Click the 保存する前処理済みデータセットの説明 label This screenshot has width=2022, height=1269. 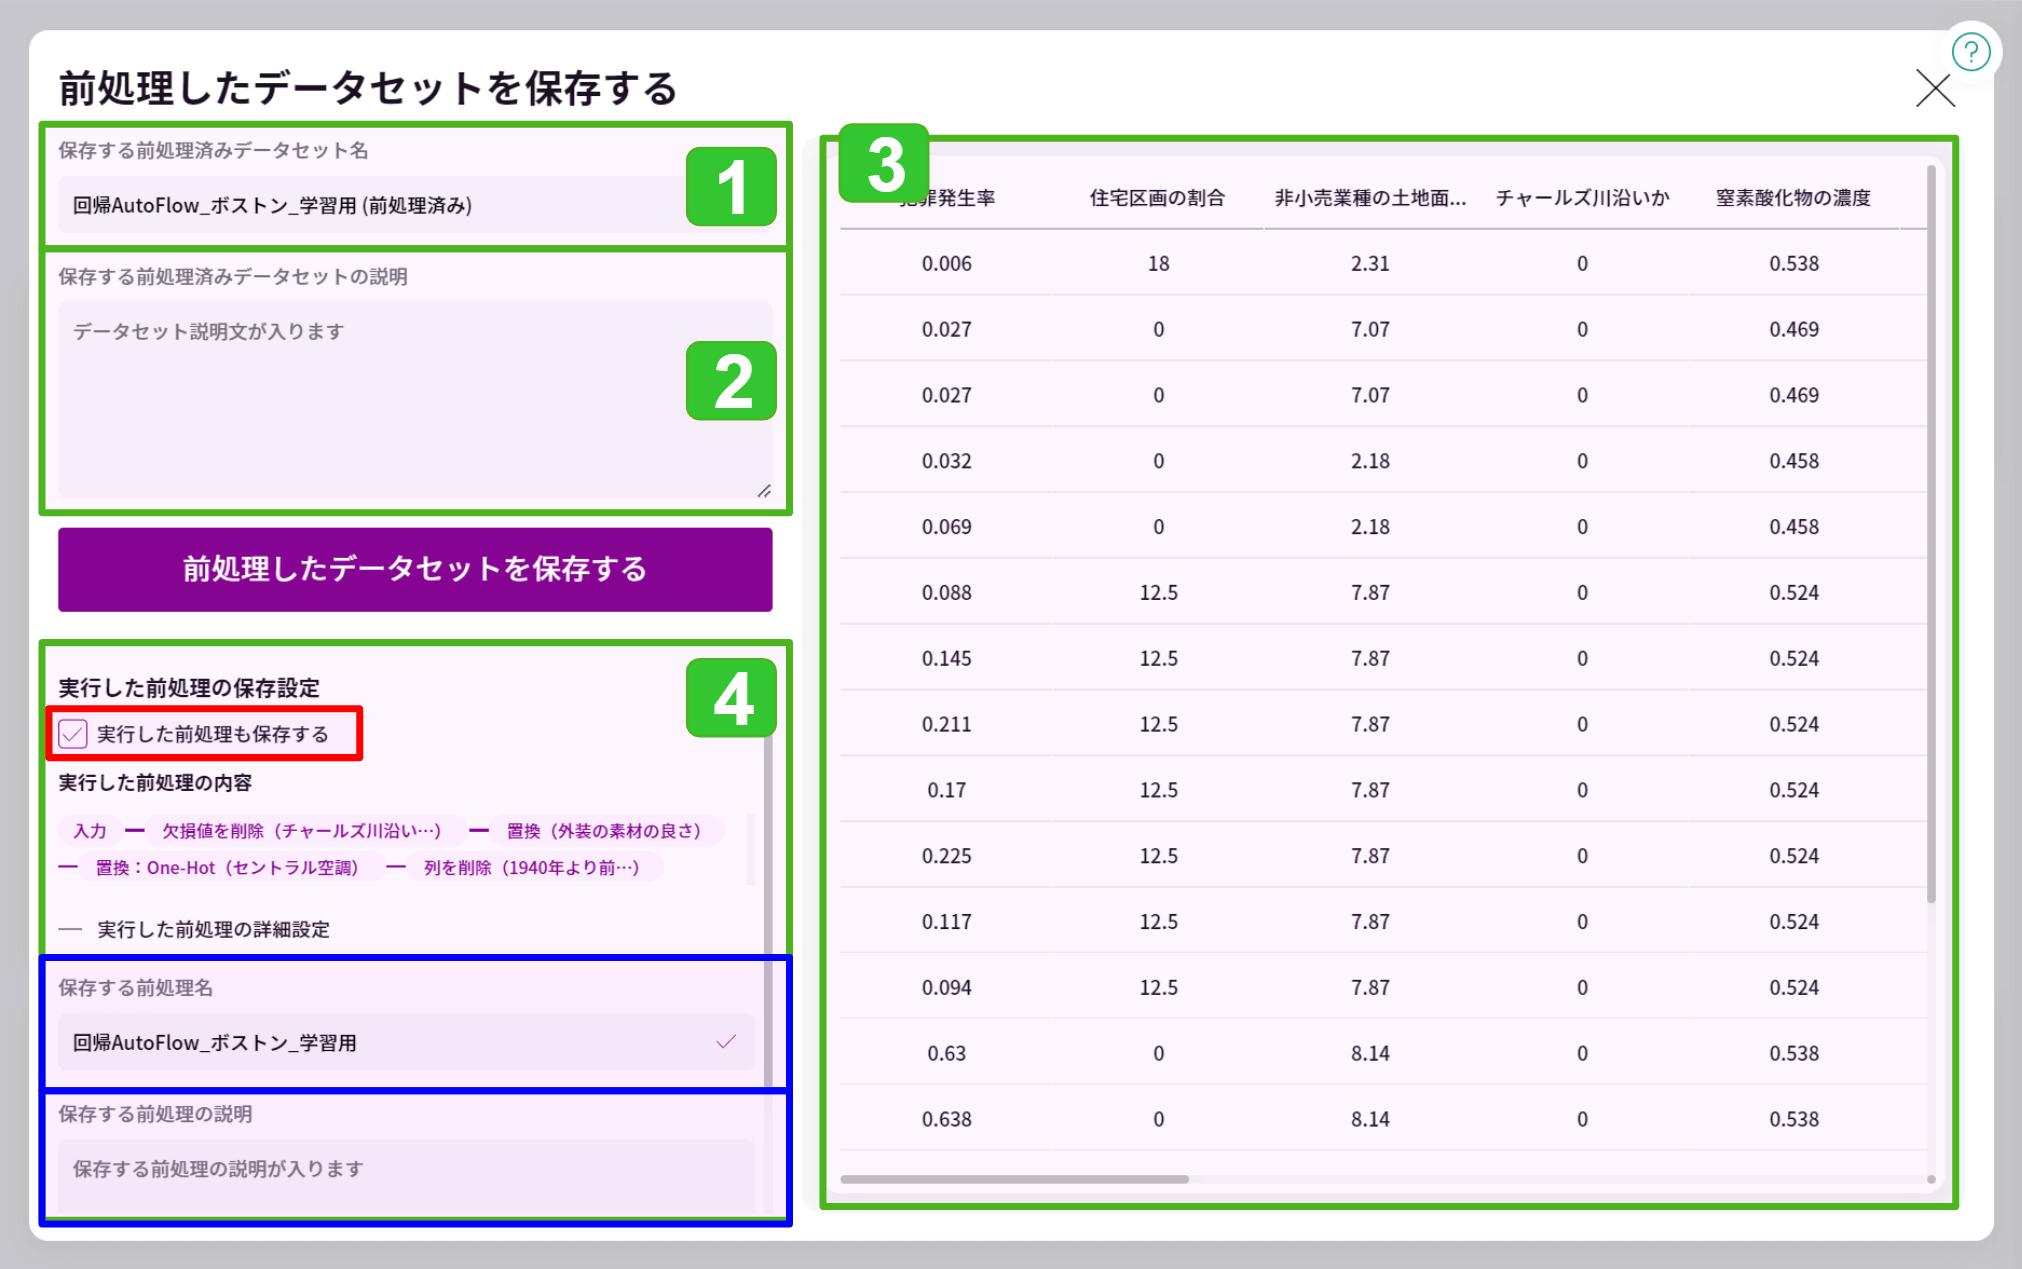(233, 277)
